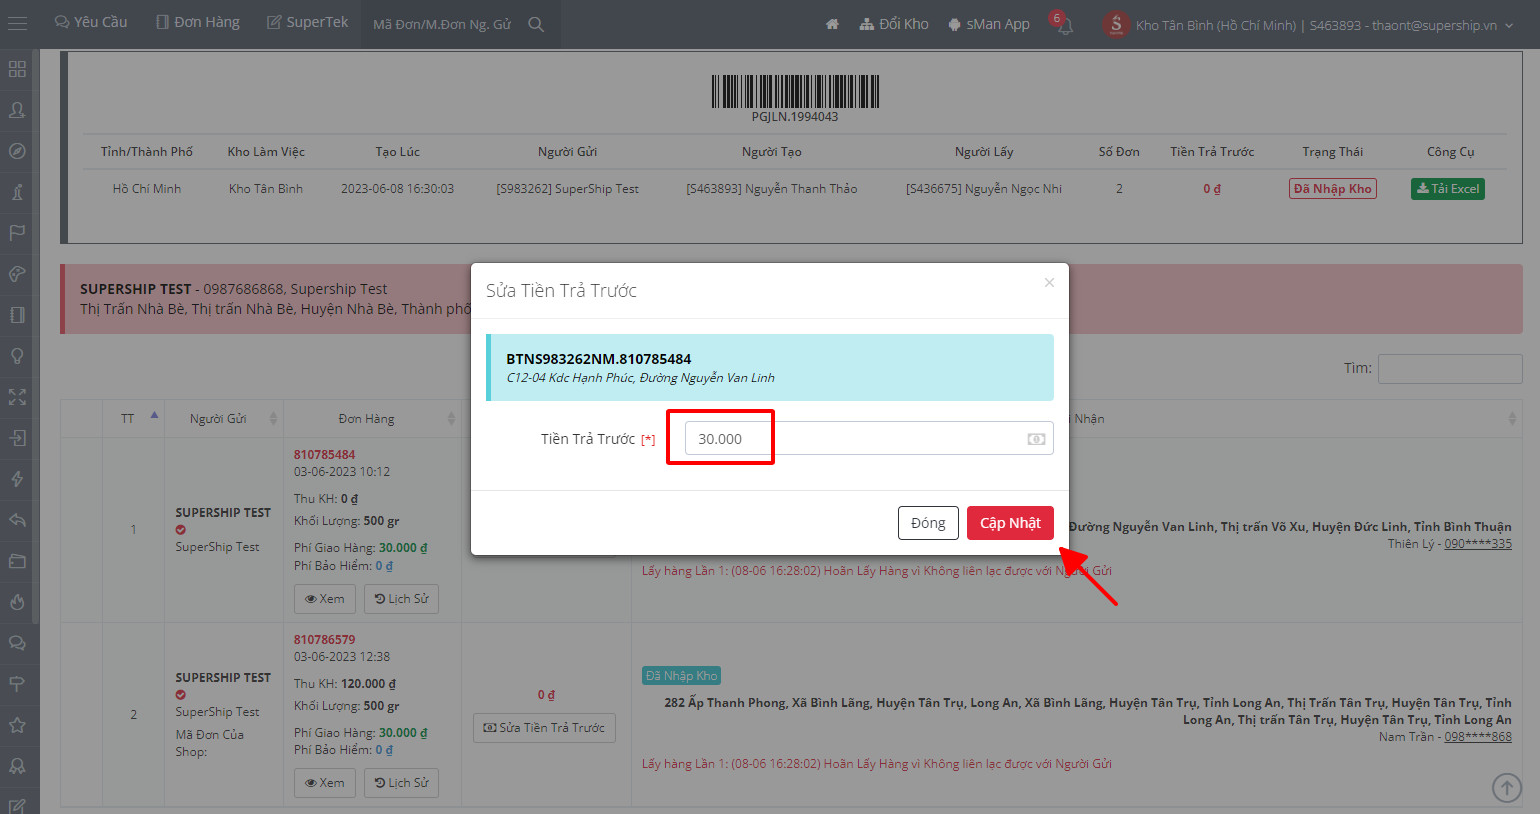The width and height of the screenshot is (1540, 814).
Task: Open the lightning bolt sidebar icon
Action: (17, 479)
